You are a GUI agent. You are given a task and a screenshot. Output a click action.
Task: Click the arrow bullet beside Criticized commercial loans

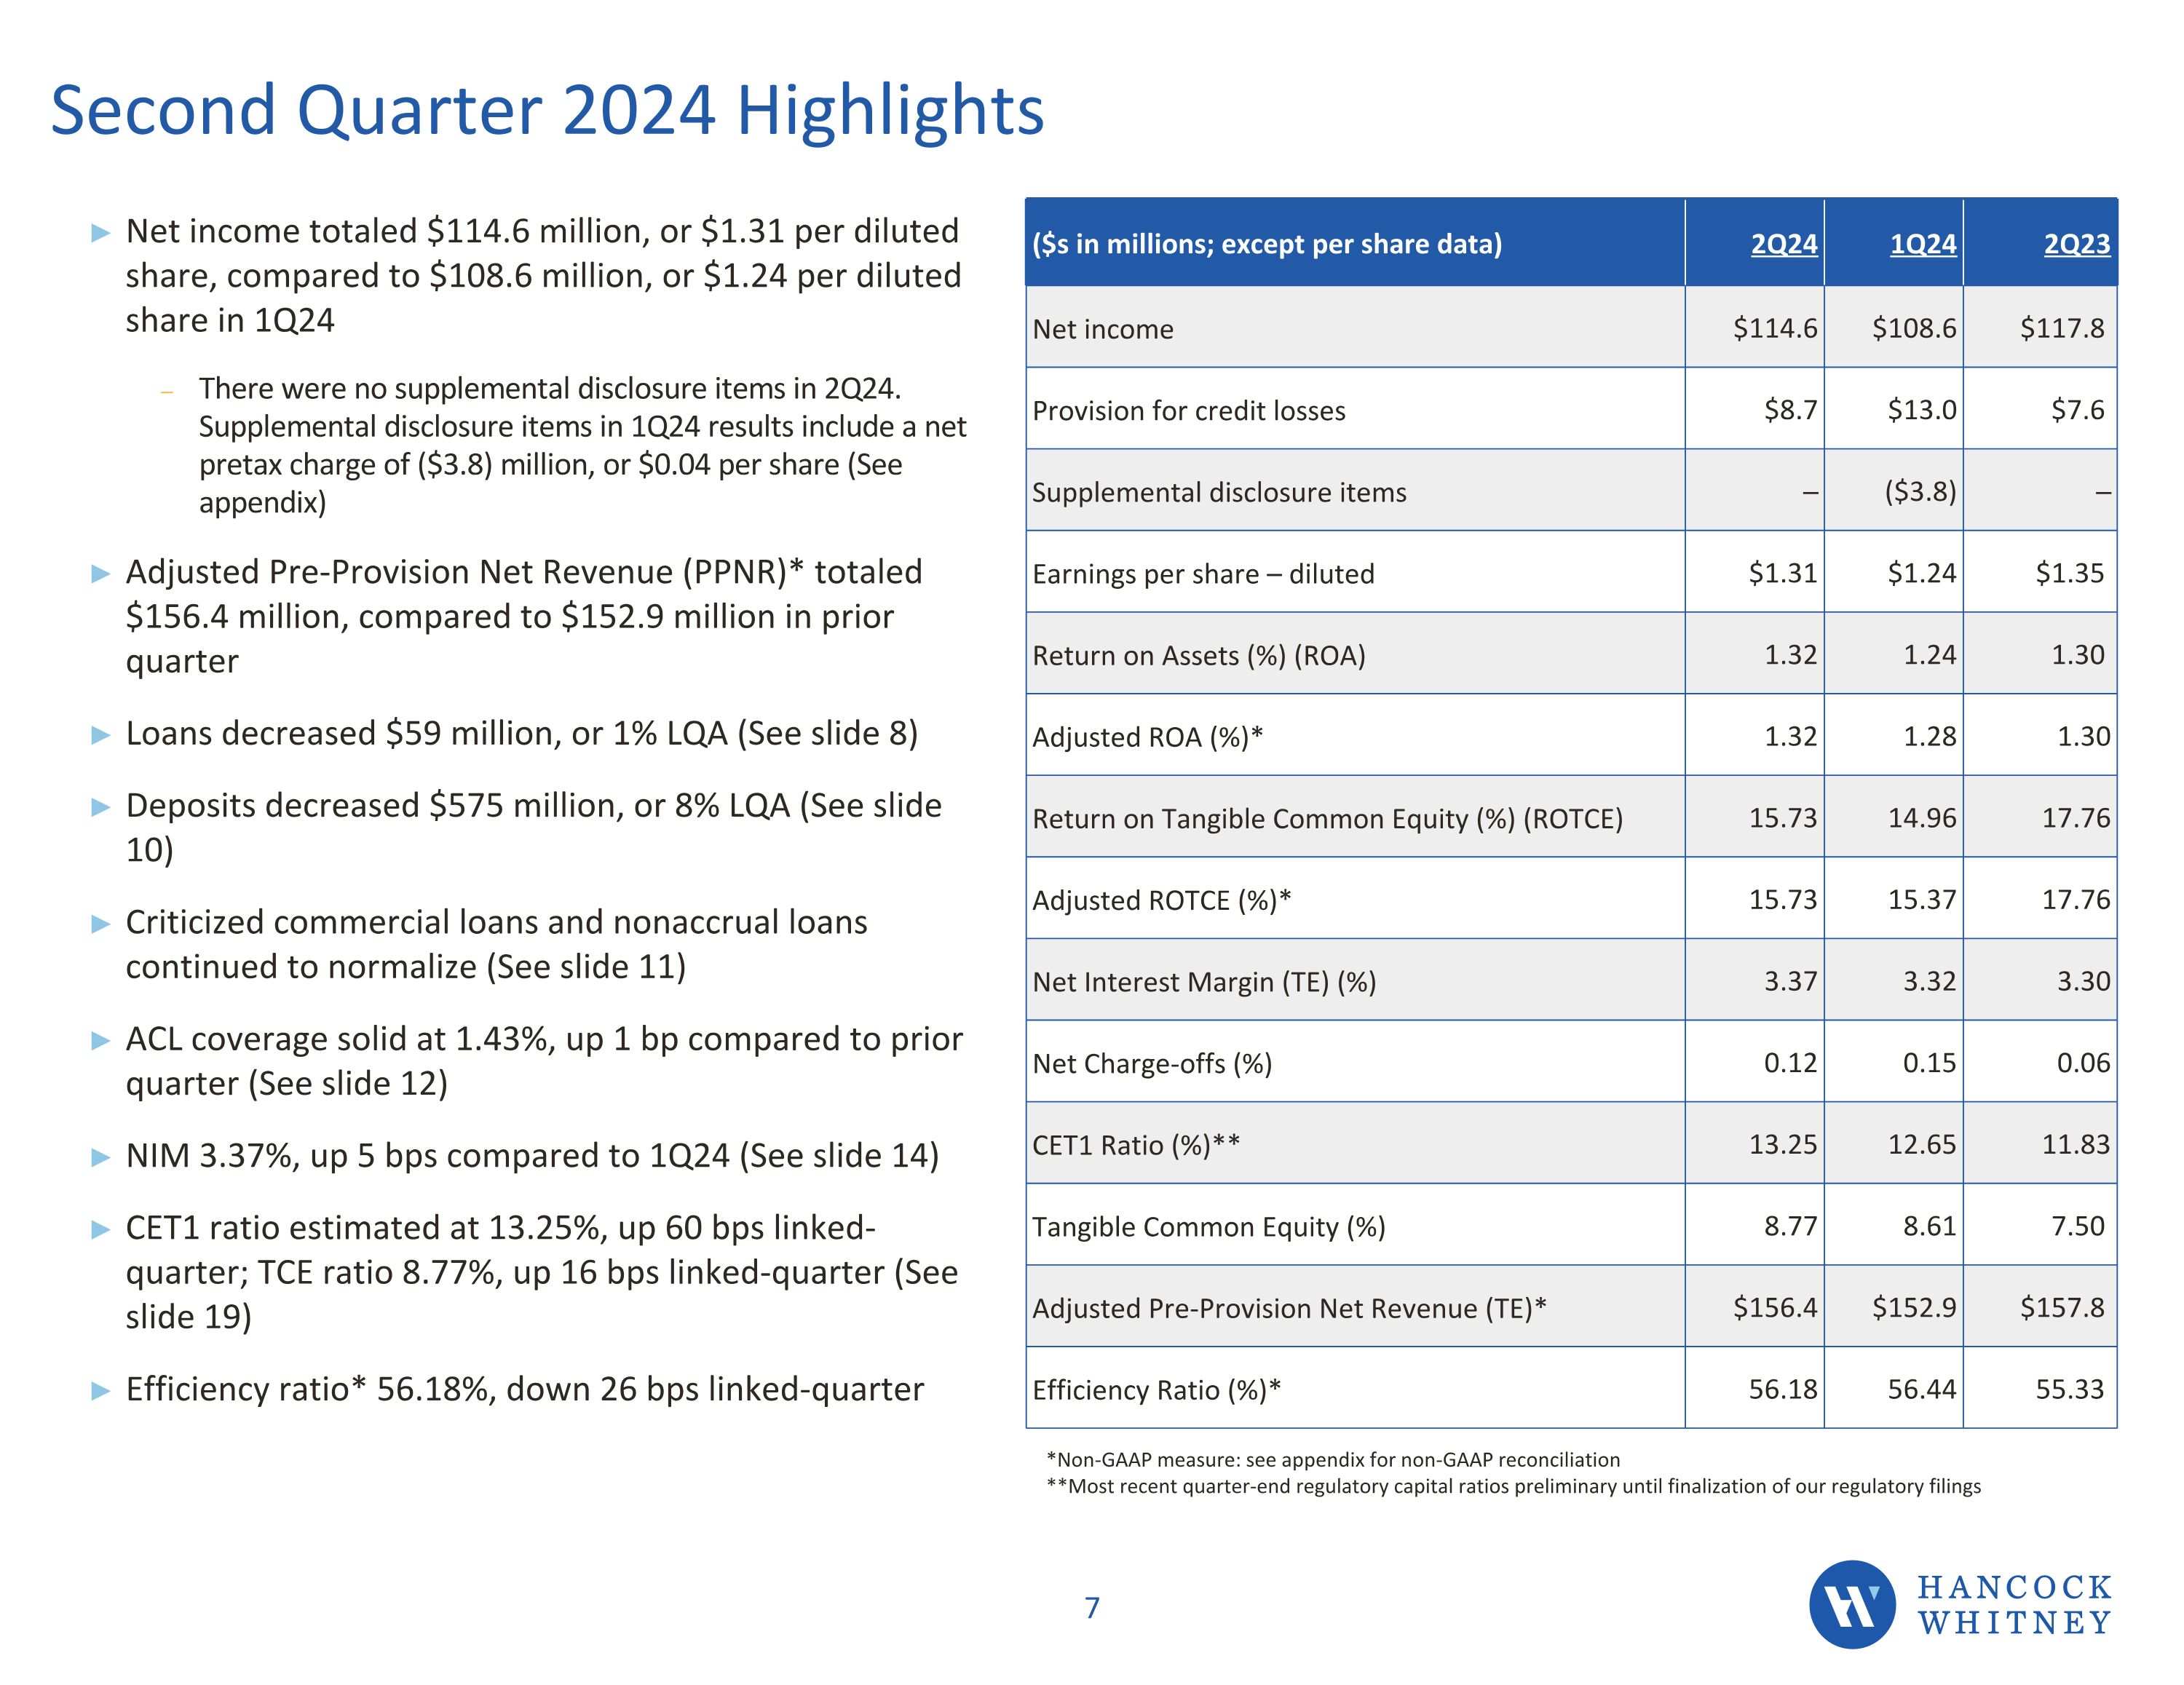[100, 924]
